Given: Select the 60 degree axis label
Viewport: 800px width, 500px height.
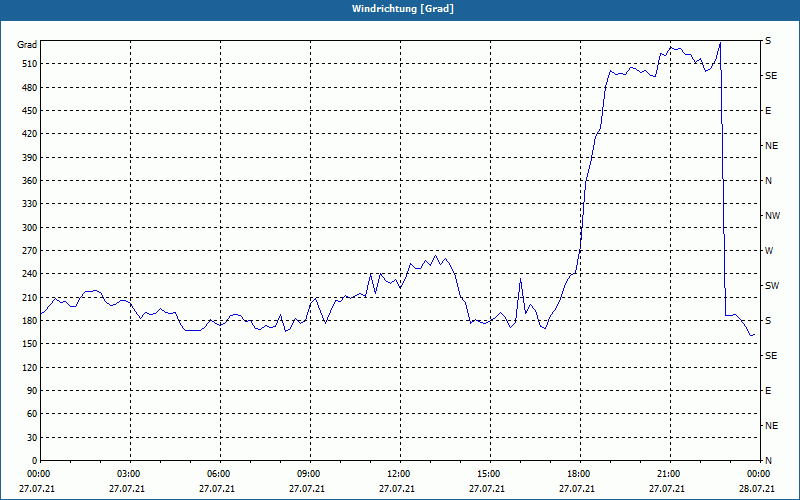Looking at the screenshot, I should 32,414.
